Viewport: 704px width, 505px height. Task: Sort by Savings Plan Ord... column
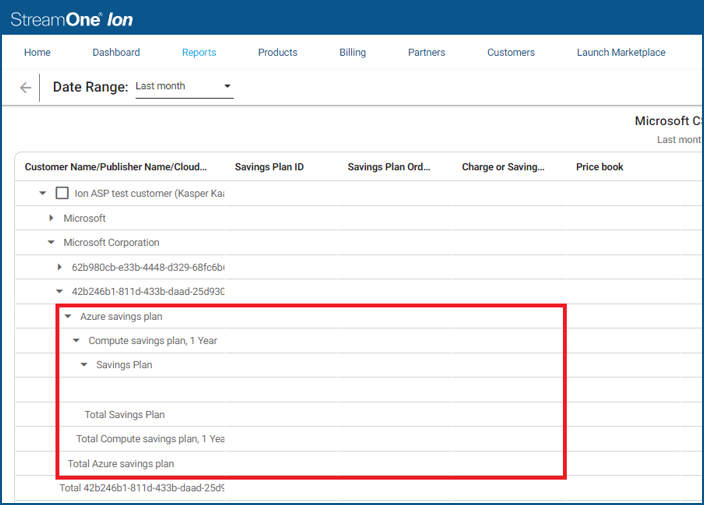(389, 167)
